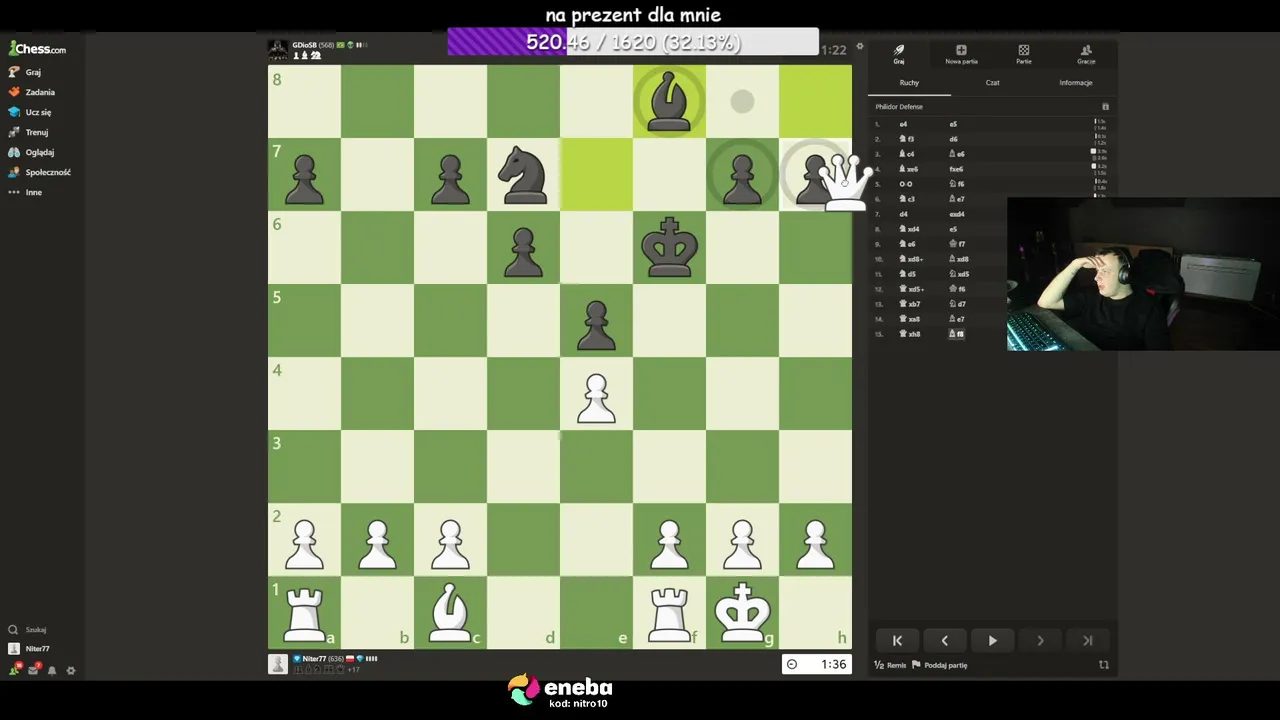Screen dimensions: 1280x720
Task: Open Społeczność in the left sidebar
Action: (40, 172)
